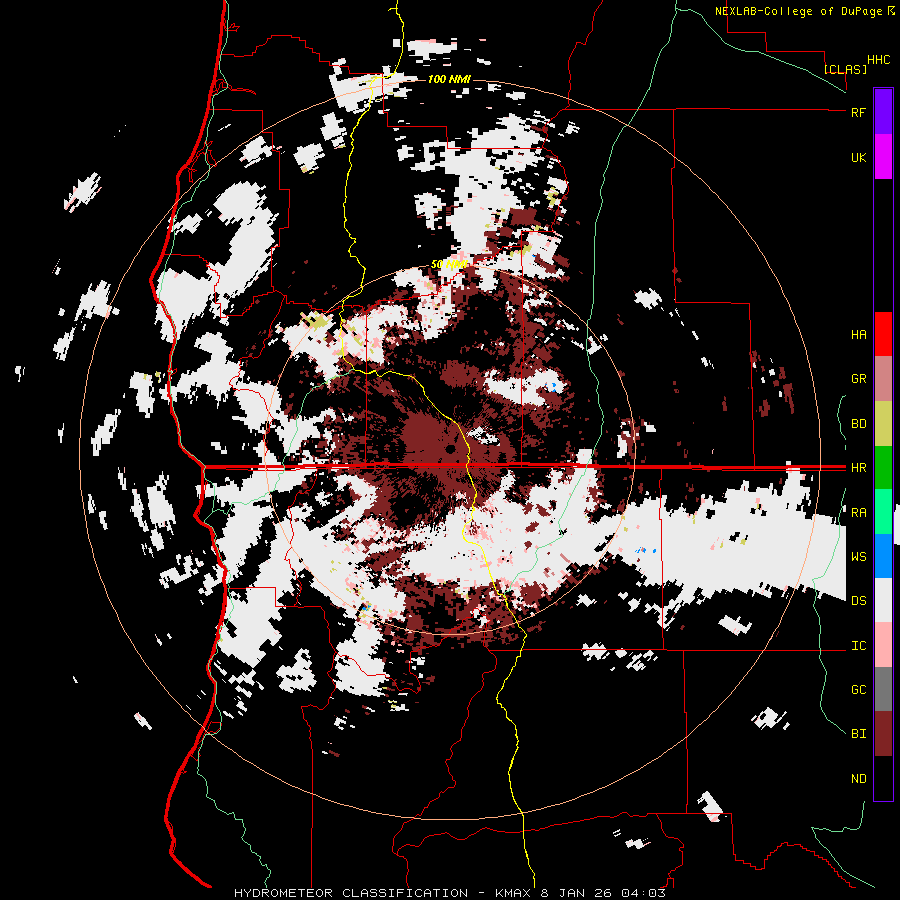Click the RF legend label

858,113
